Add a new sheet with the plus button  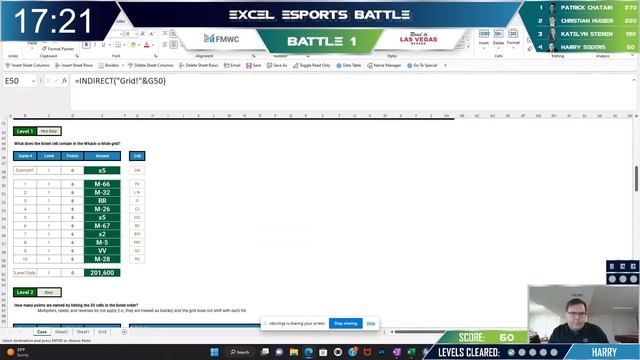point(124,332)
